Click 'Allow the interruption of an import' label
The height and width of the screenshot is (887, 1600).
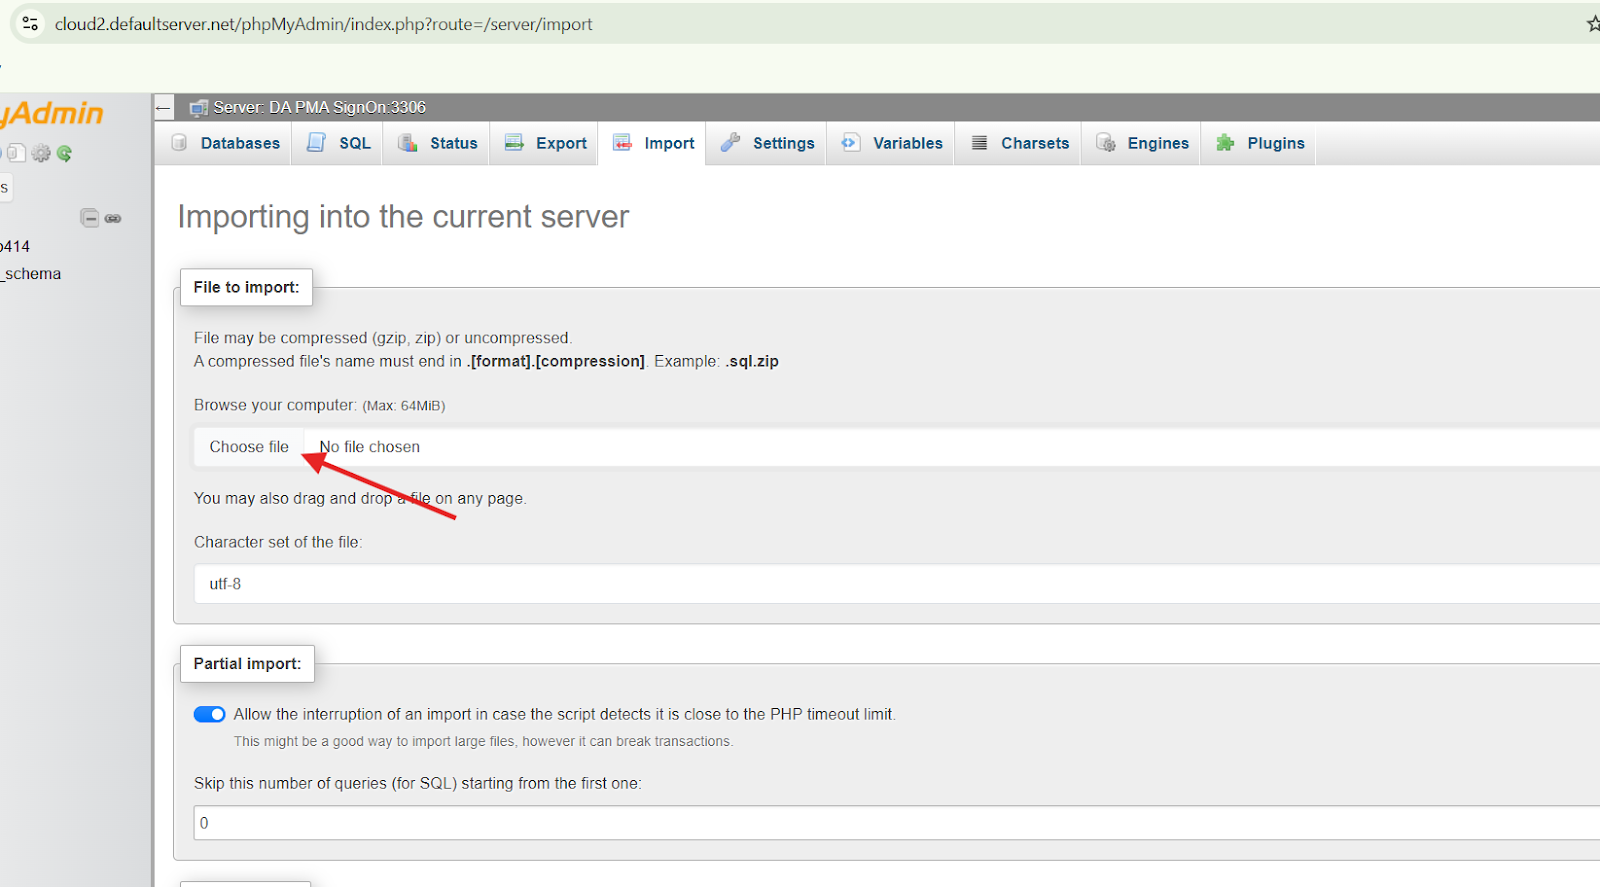[565, 714]
